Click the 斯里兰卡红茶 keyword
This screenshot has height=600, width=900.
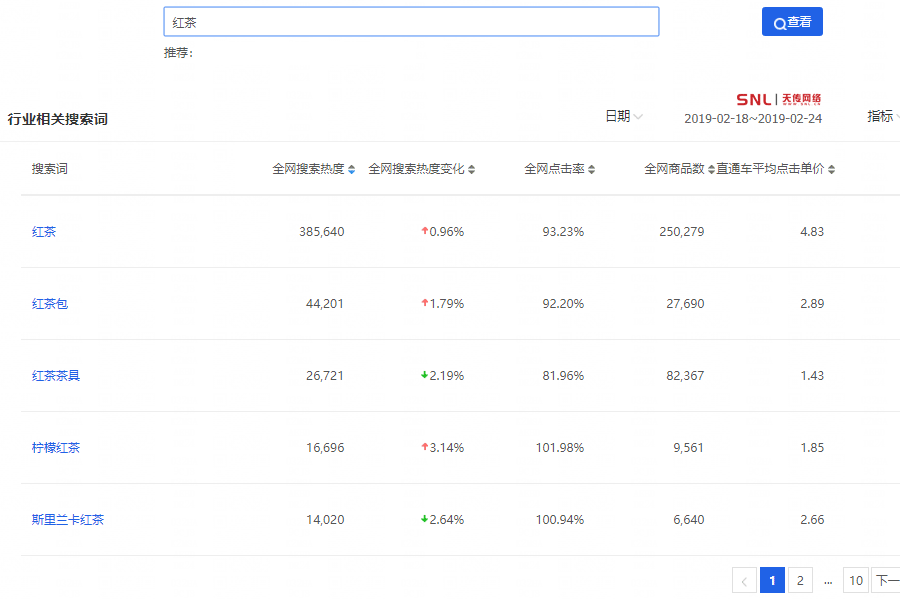[66, 519]
